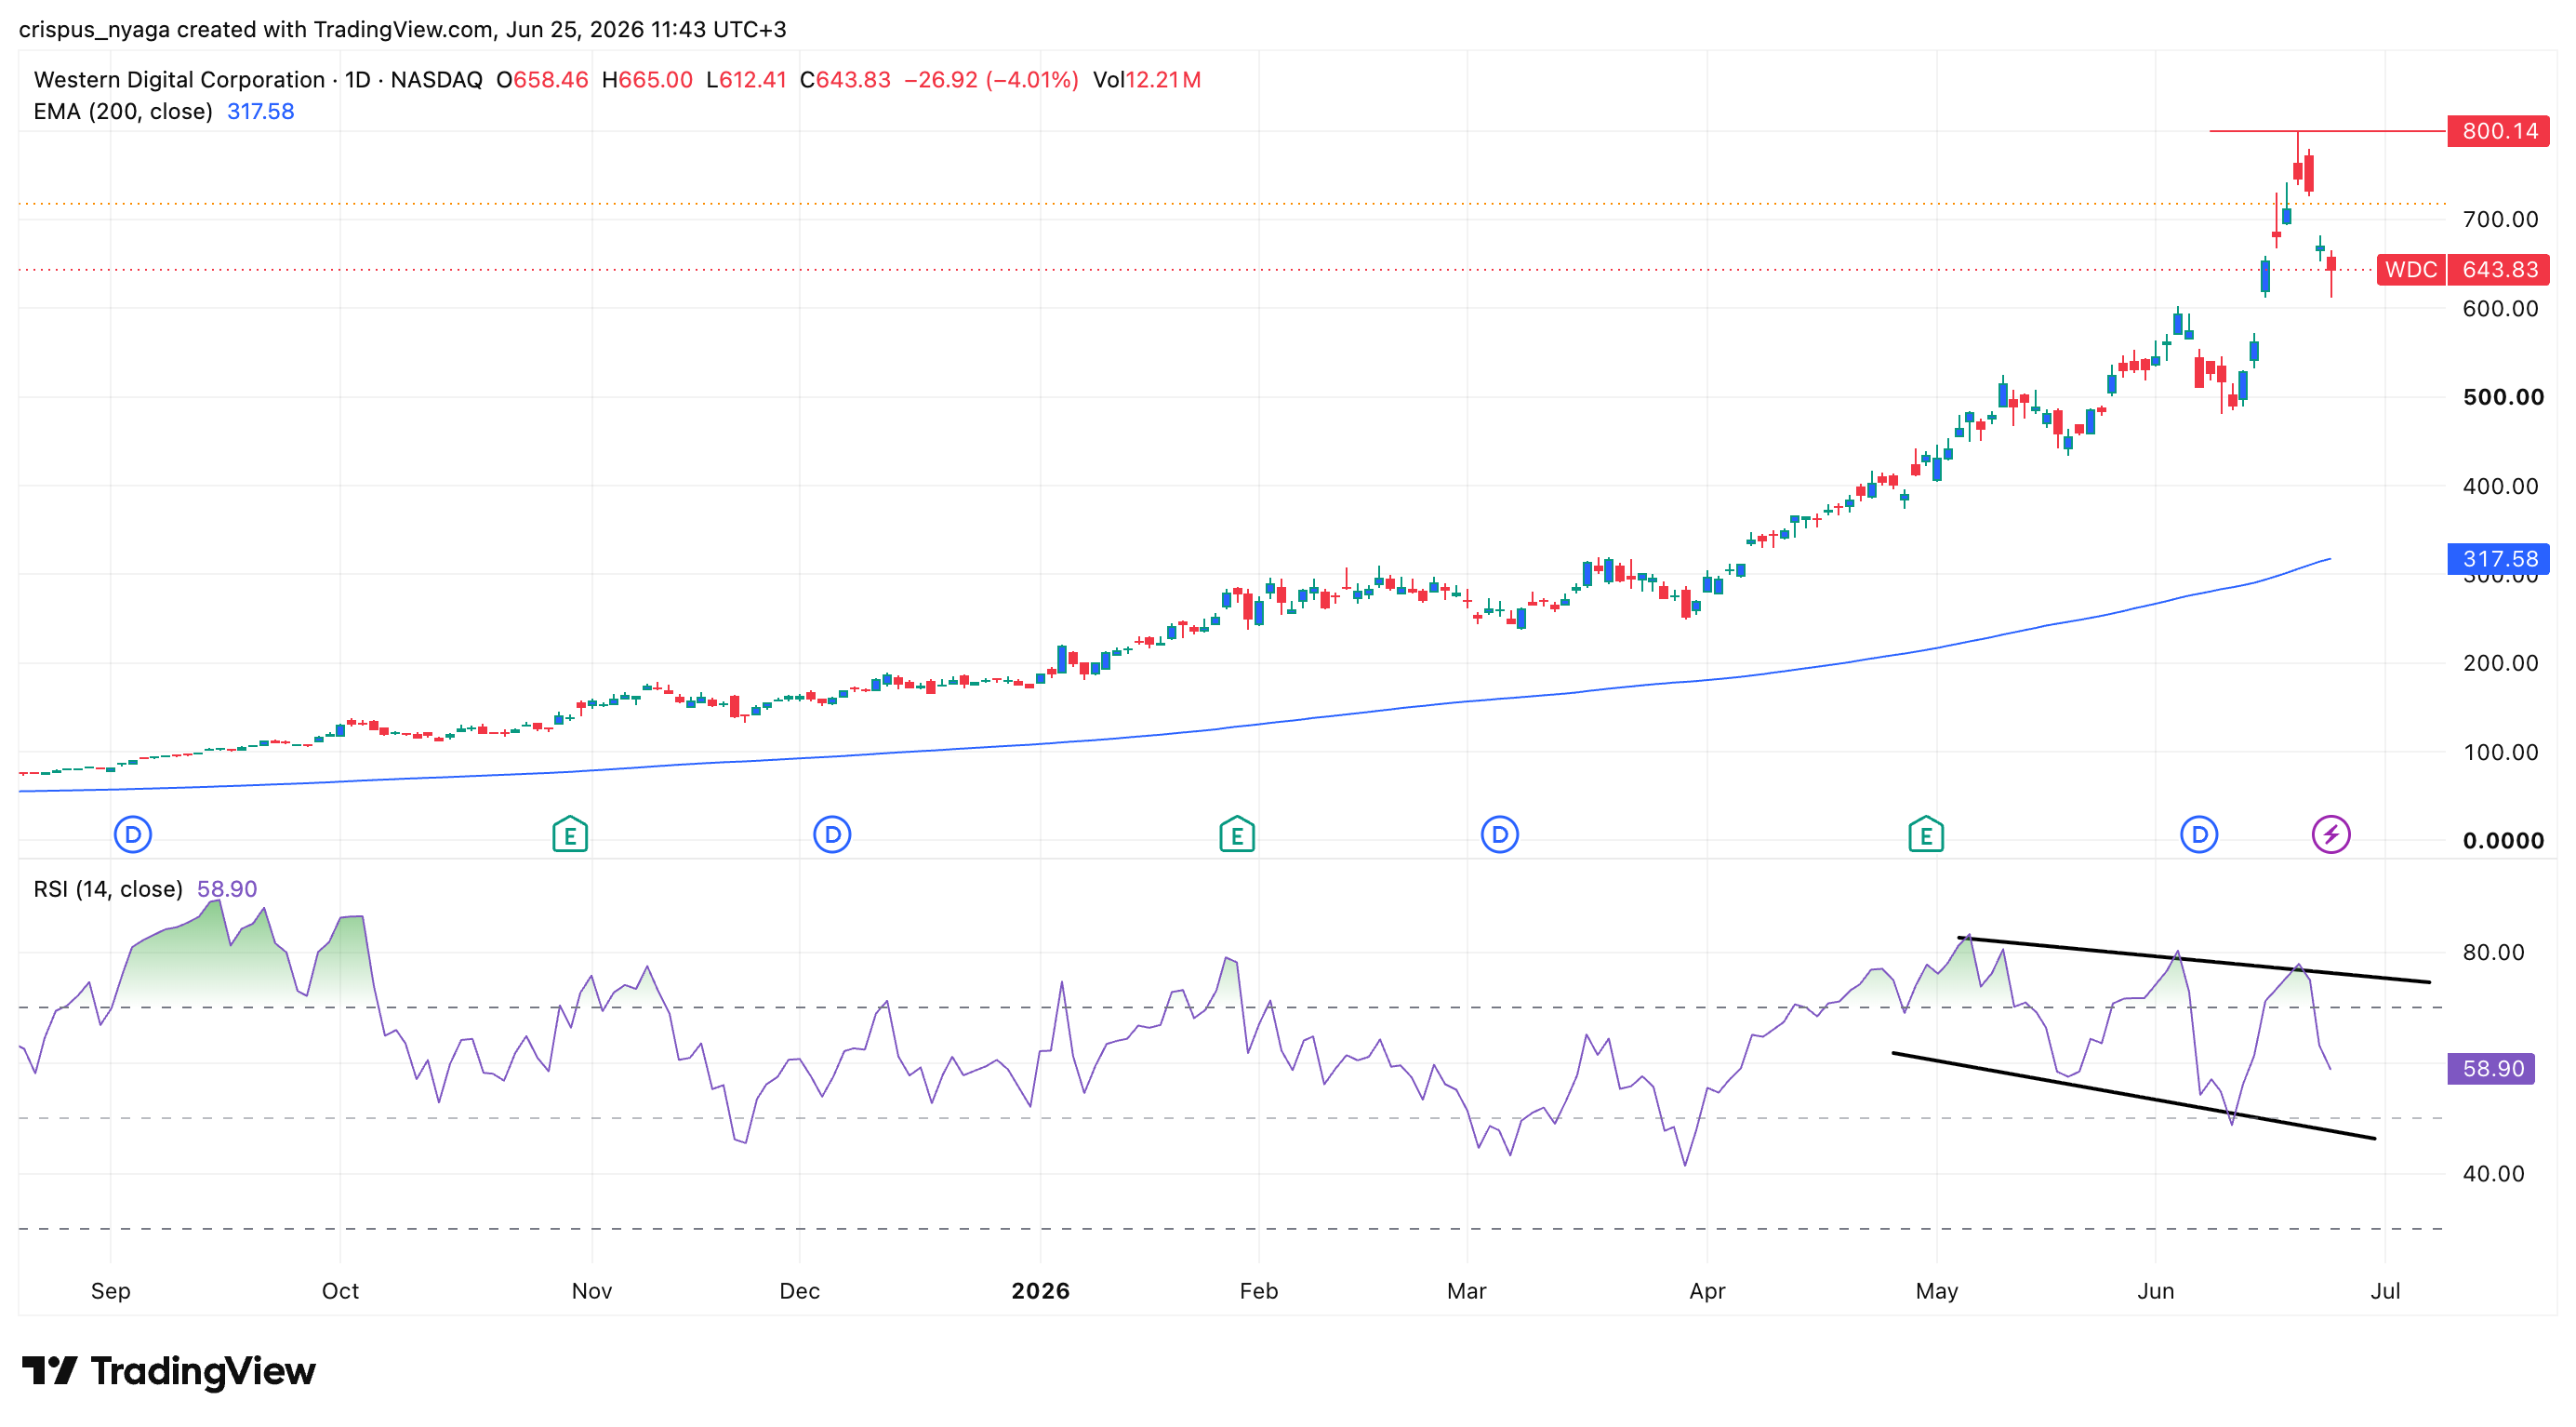Click the 100.00 price axis label
This screenshot has height=1427, width=2576.
pos(2500,752)
